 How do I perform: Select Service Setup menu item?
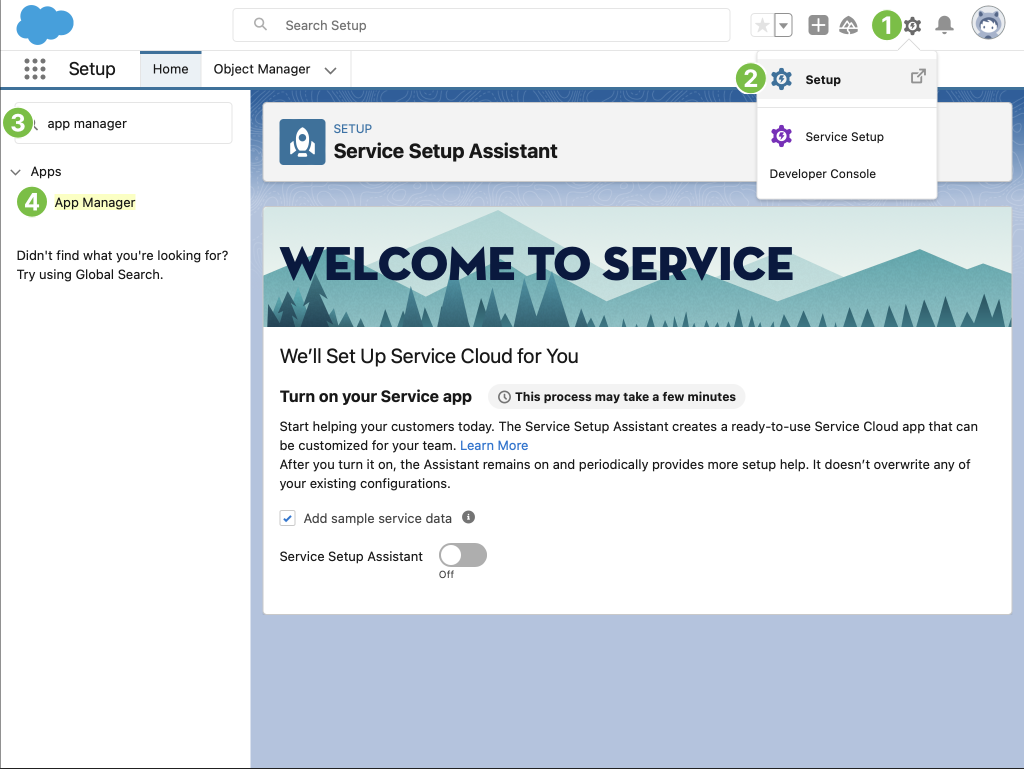pos(844,137)
